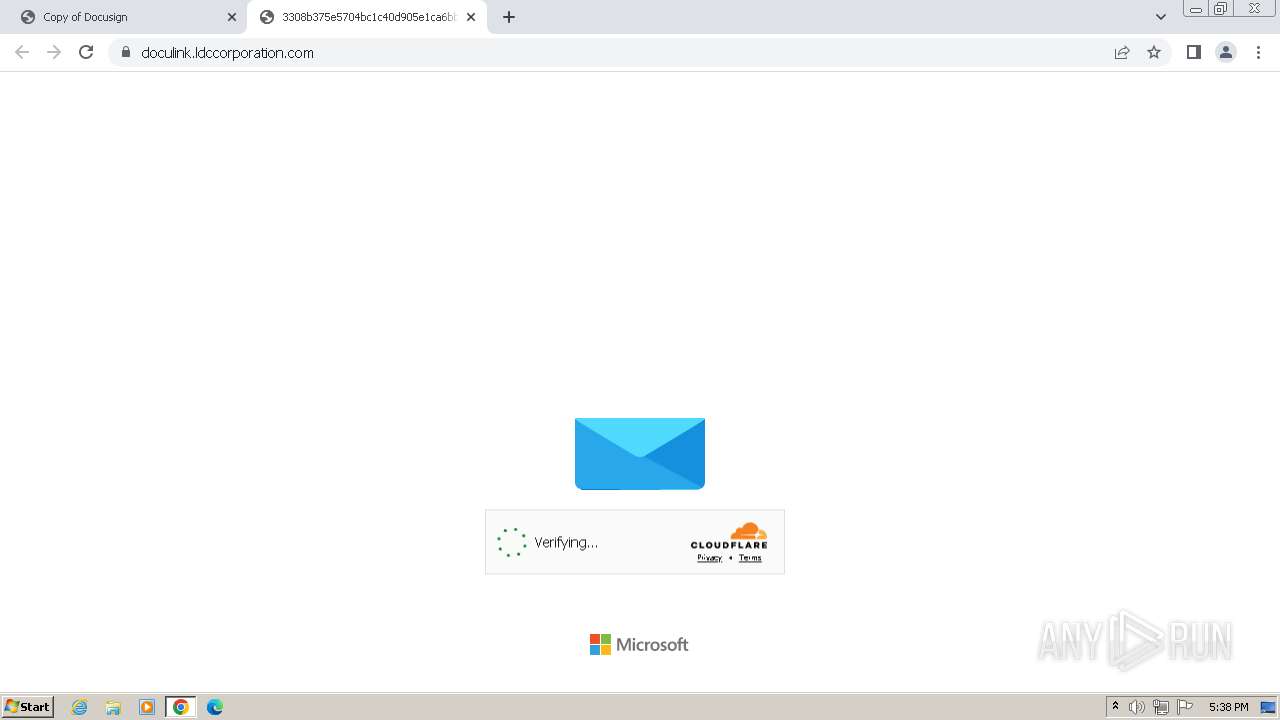Launch Internet Explorer from the taskbar
1280x720 pixels.
pyautogui.click(x=80, y=707)
